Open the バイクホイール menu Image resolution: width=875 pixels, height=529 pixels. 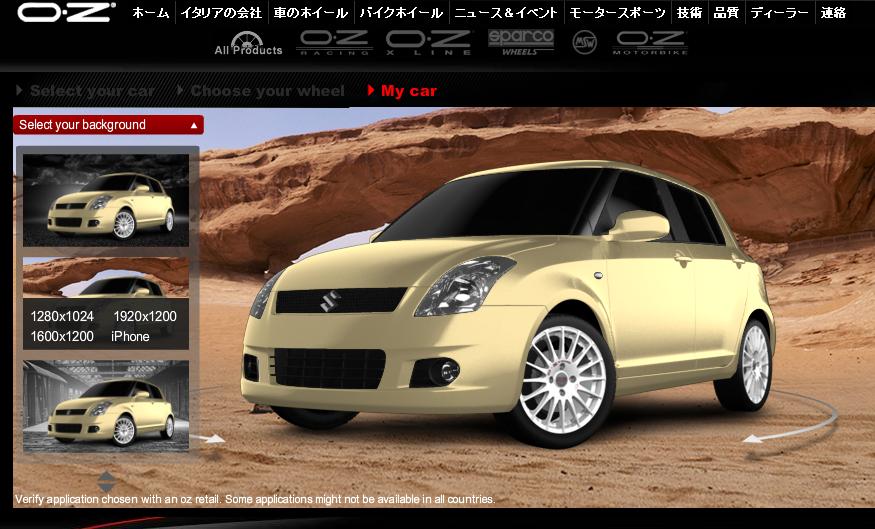401,12
